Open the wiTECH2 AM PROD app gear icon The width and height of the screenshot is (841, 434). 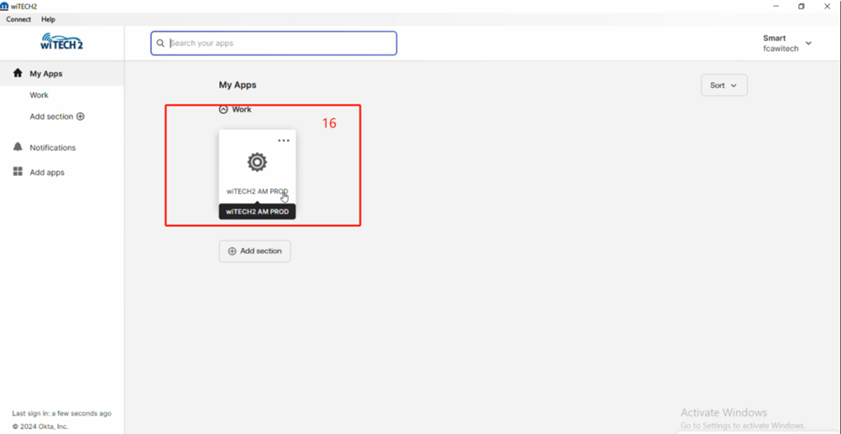257,162
